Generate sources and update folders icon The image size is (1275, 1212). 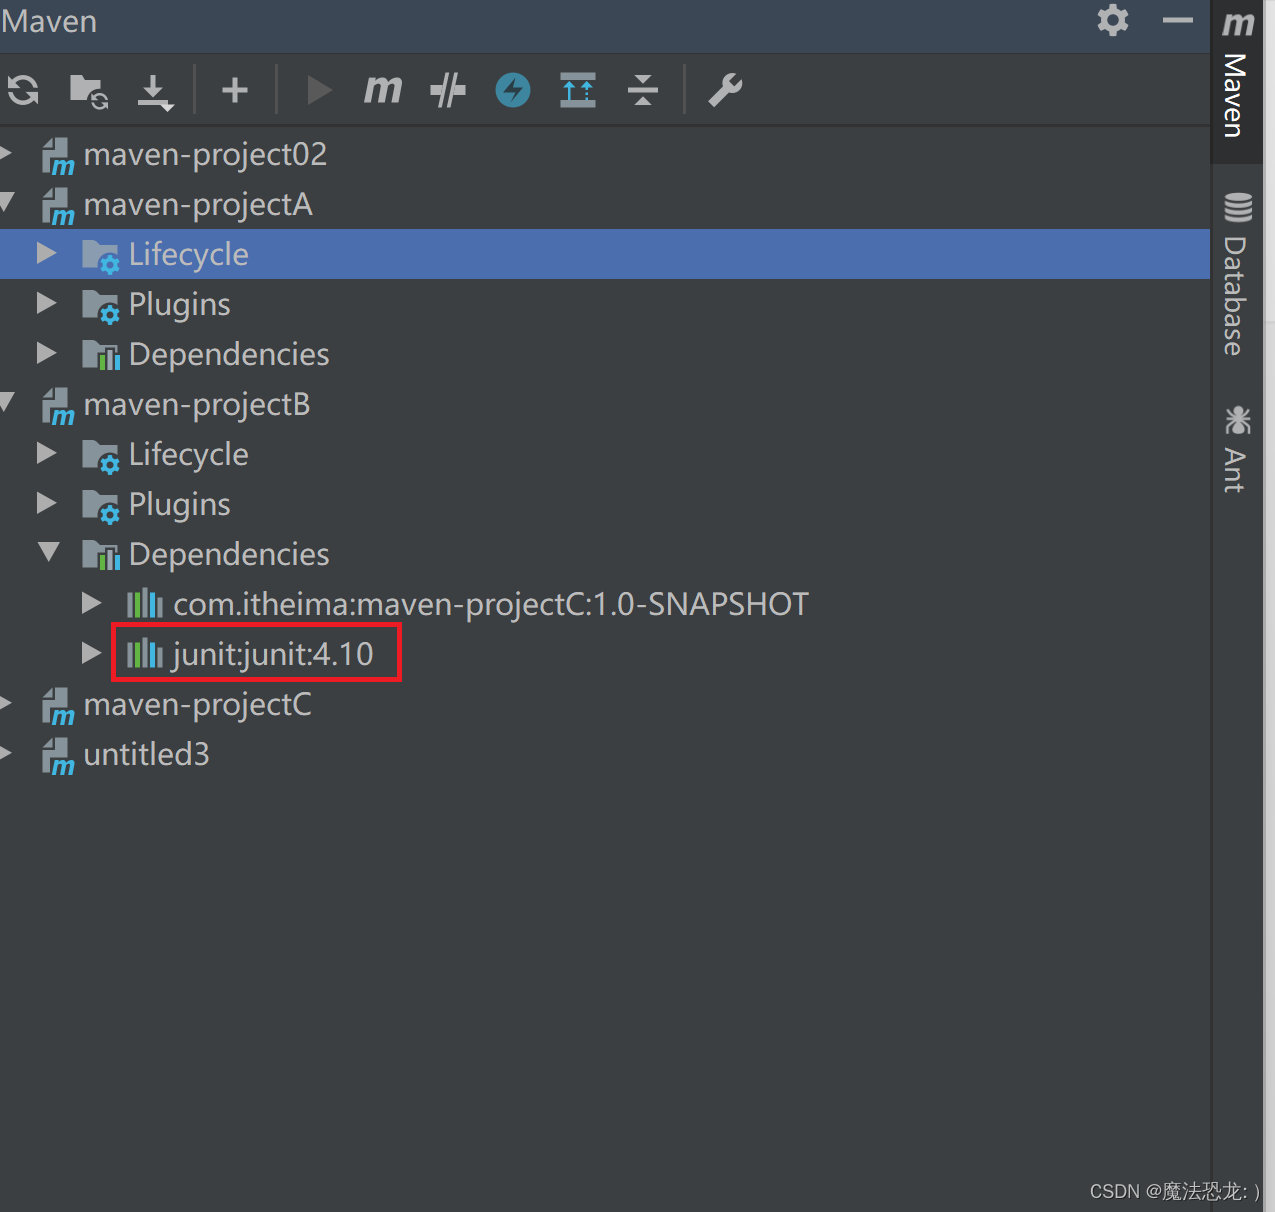coord(89,91)
